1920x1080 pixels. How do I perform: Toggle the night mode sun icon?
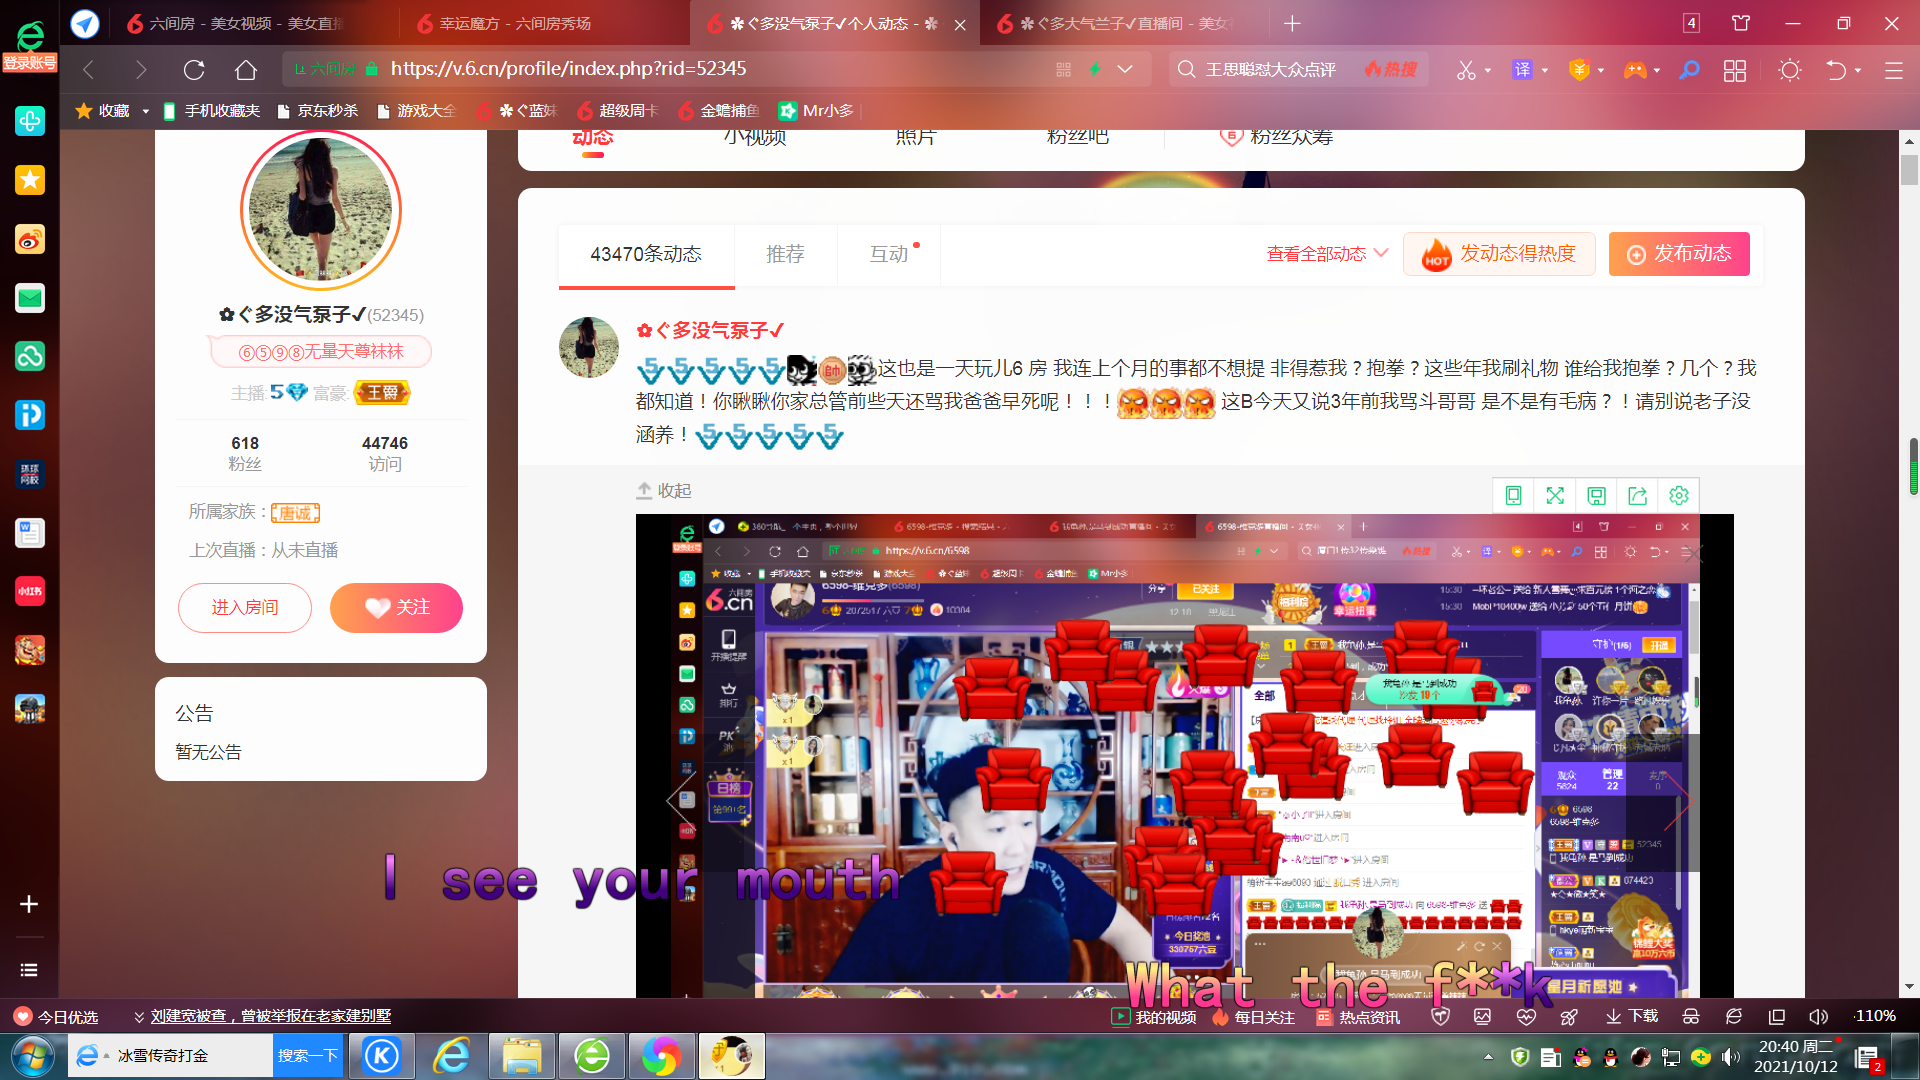pyautogui.click(x=1790, y=70)
